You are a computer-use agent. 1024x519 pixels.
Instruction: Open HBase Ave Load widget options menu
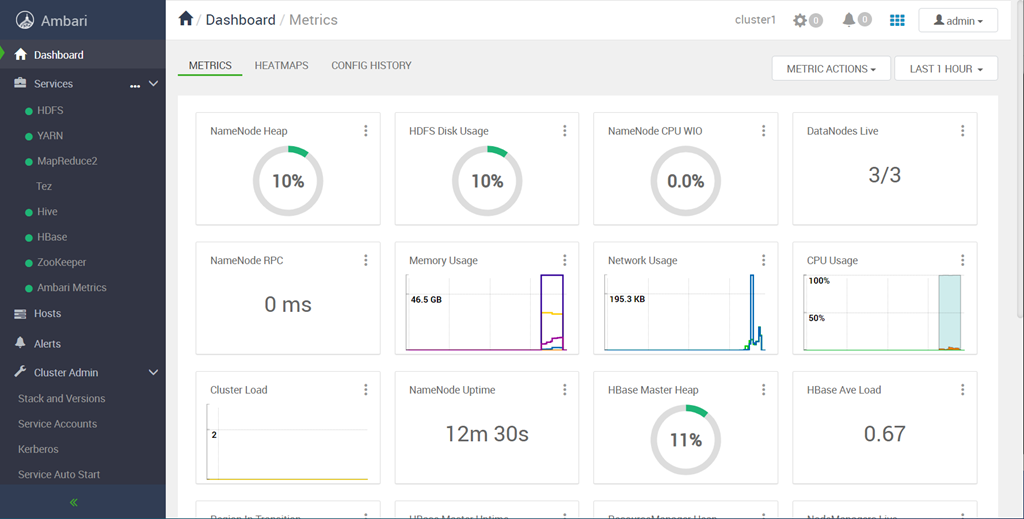point(963,389)
